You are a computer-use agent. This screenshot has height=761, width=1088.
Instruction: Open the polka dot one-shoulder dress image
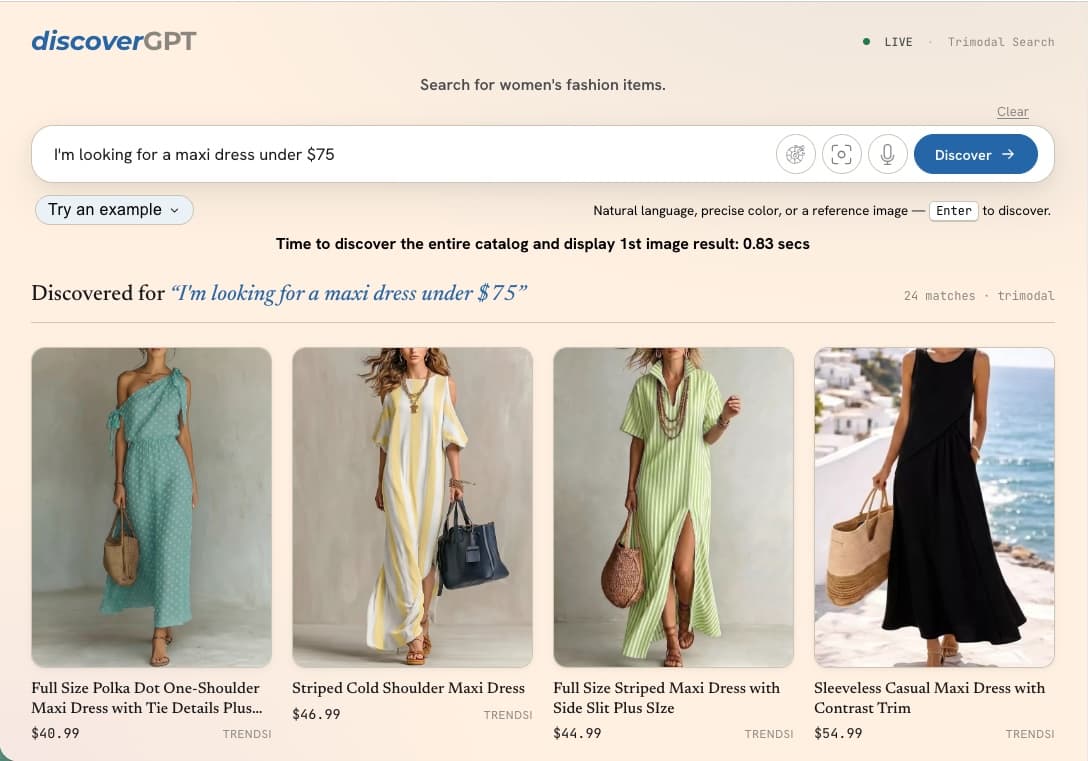point(151,507)
